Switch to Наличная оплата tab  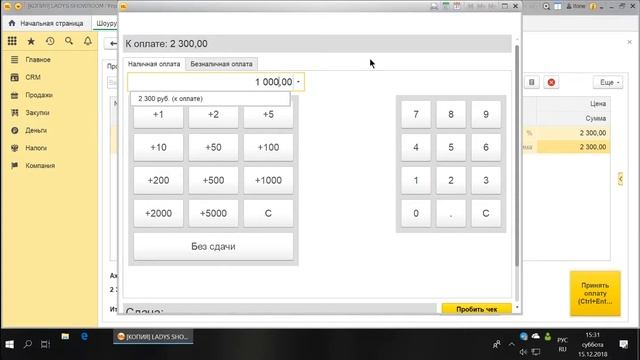point(154,64)
